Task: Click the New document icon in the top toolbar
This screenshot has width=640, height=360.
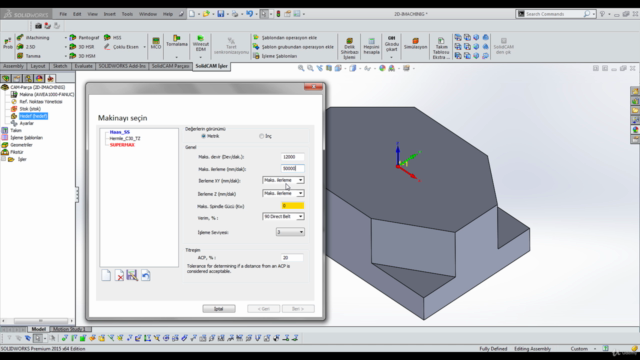Action: click(x=192, y=14)
